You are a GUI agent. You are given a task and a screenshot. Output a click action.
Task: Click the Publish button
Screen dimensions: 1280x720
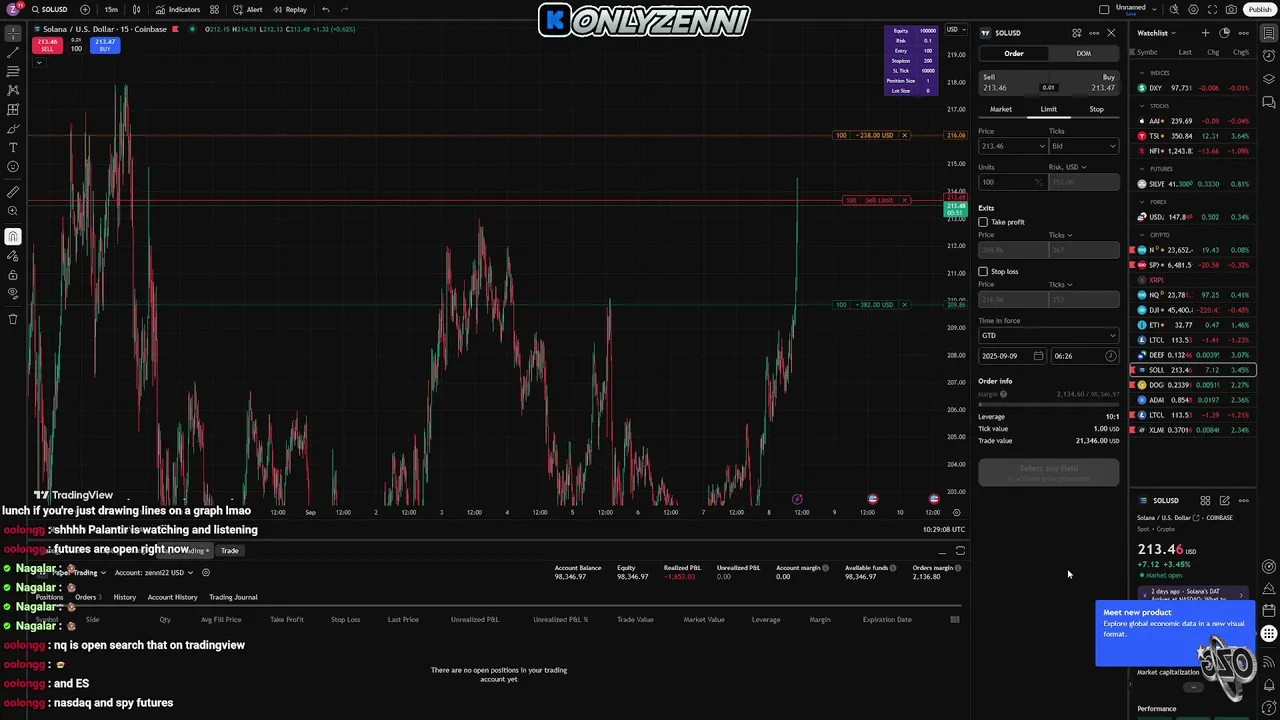[x=1259, y=9]
